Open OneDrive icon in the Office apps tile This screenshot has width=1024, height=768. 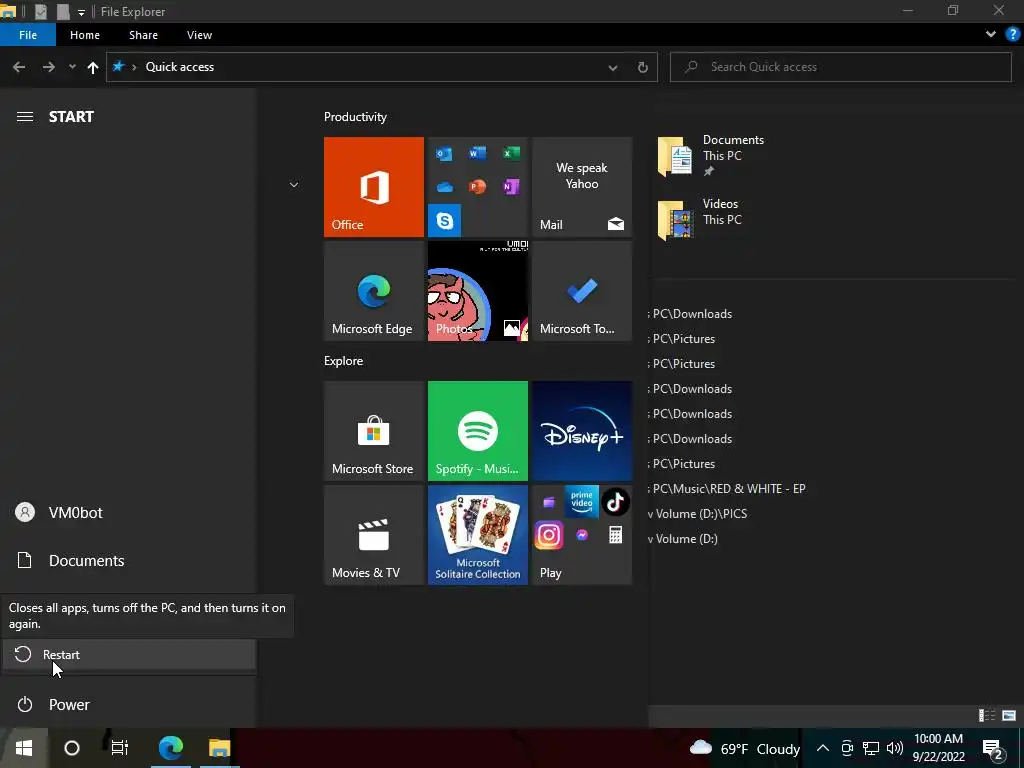click(445, 187)
